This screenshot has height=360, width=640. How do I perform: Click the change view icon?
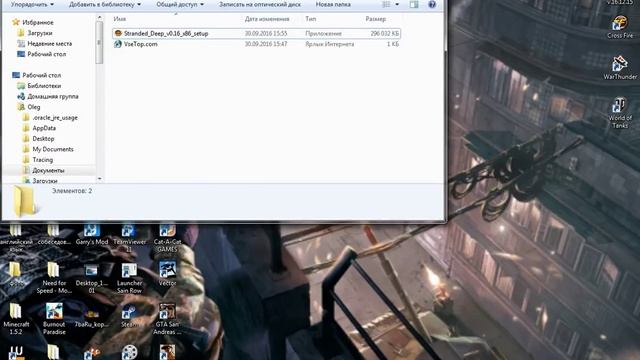pyautogui.click(x=386, y=4)
